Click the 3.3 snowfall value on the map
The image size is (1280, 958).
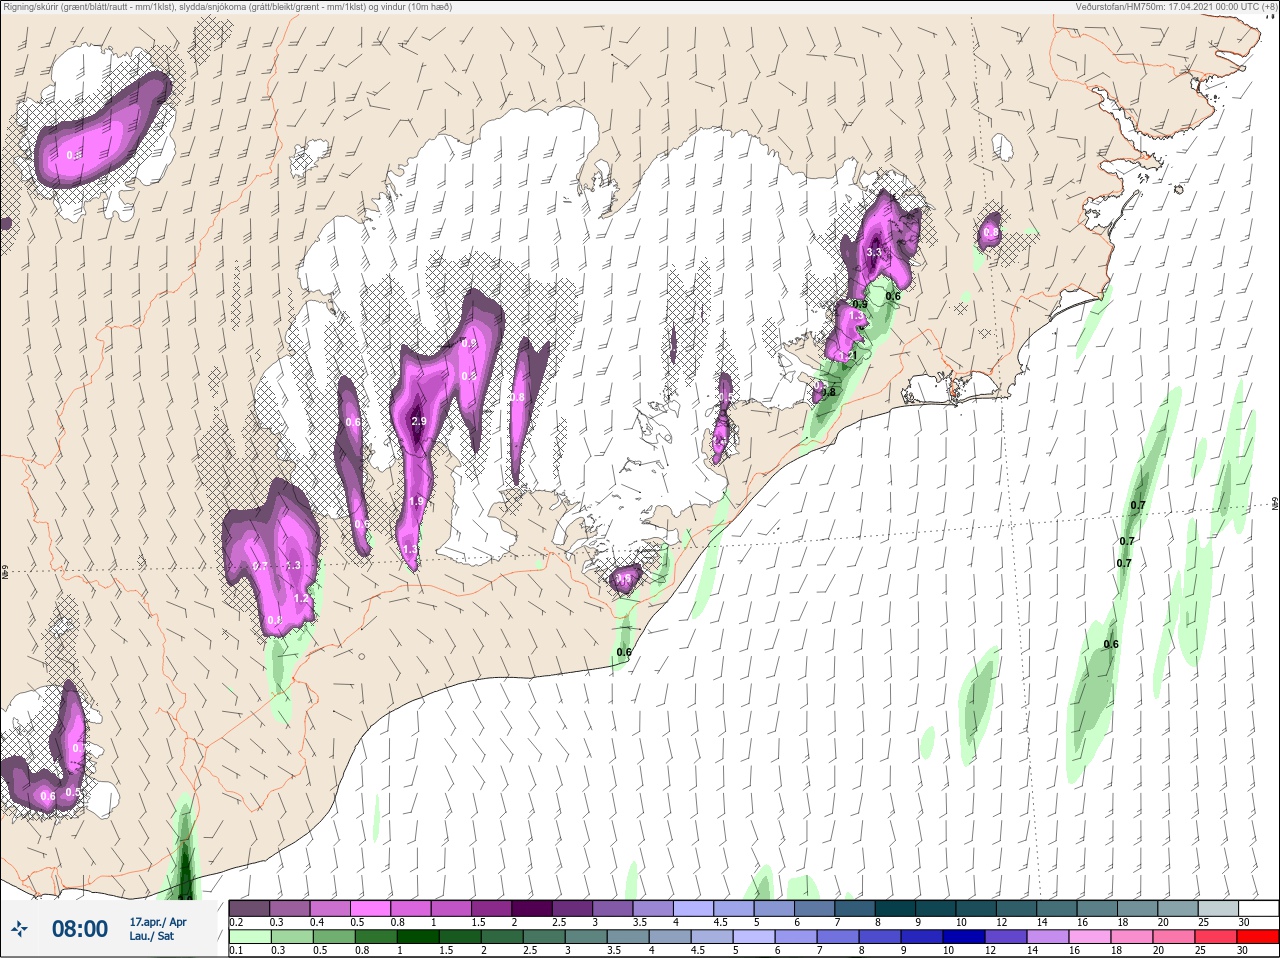point(874,252)
